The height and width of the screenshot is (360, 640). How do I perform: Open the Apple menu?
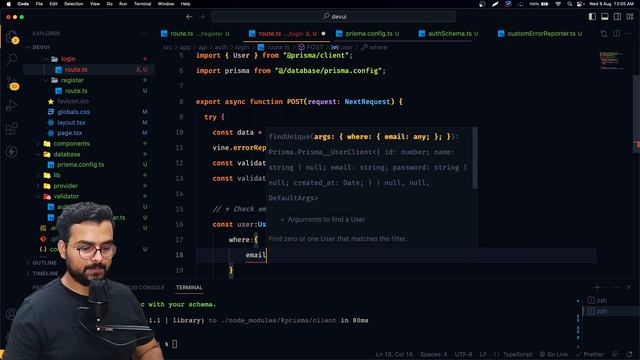tap(9, 4)
